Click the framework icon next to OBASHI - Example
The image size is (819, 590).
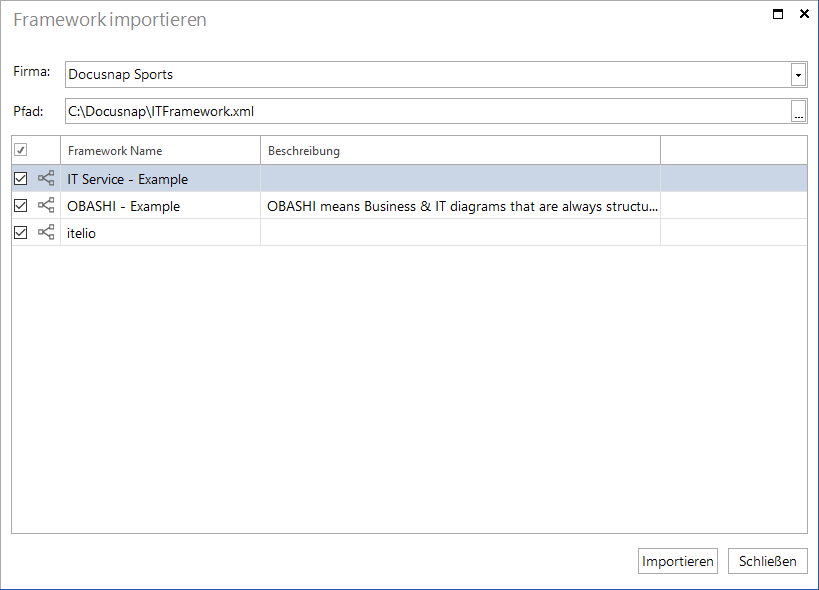click(x=46, y=206)
